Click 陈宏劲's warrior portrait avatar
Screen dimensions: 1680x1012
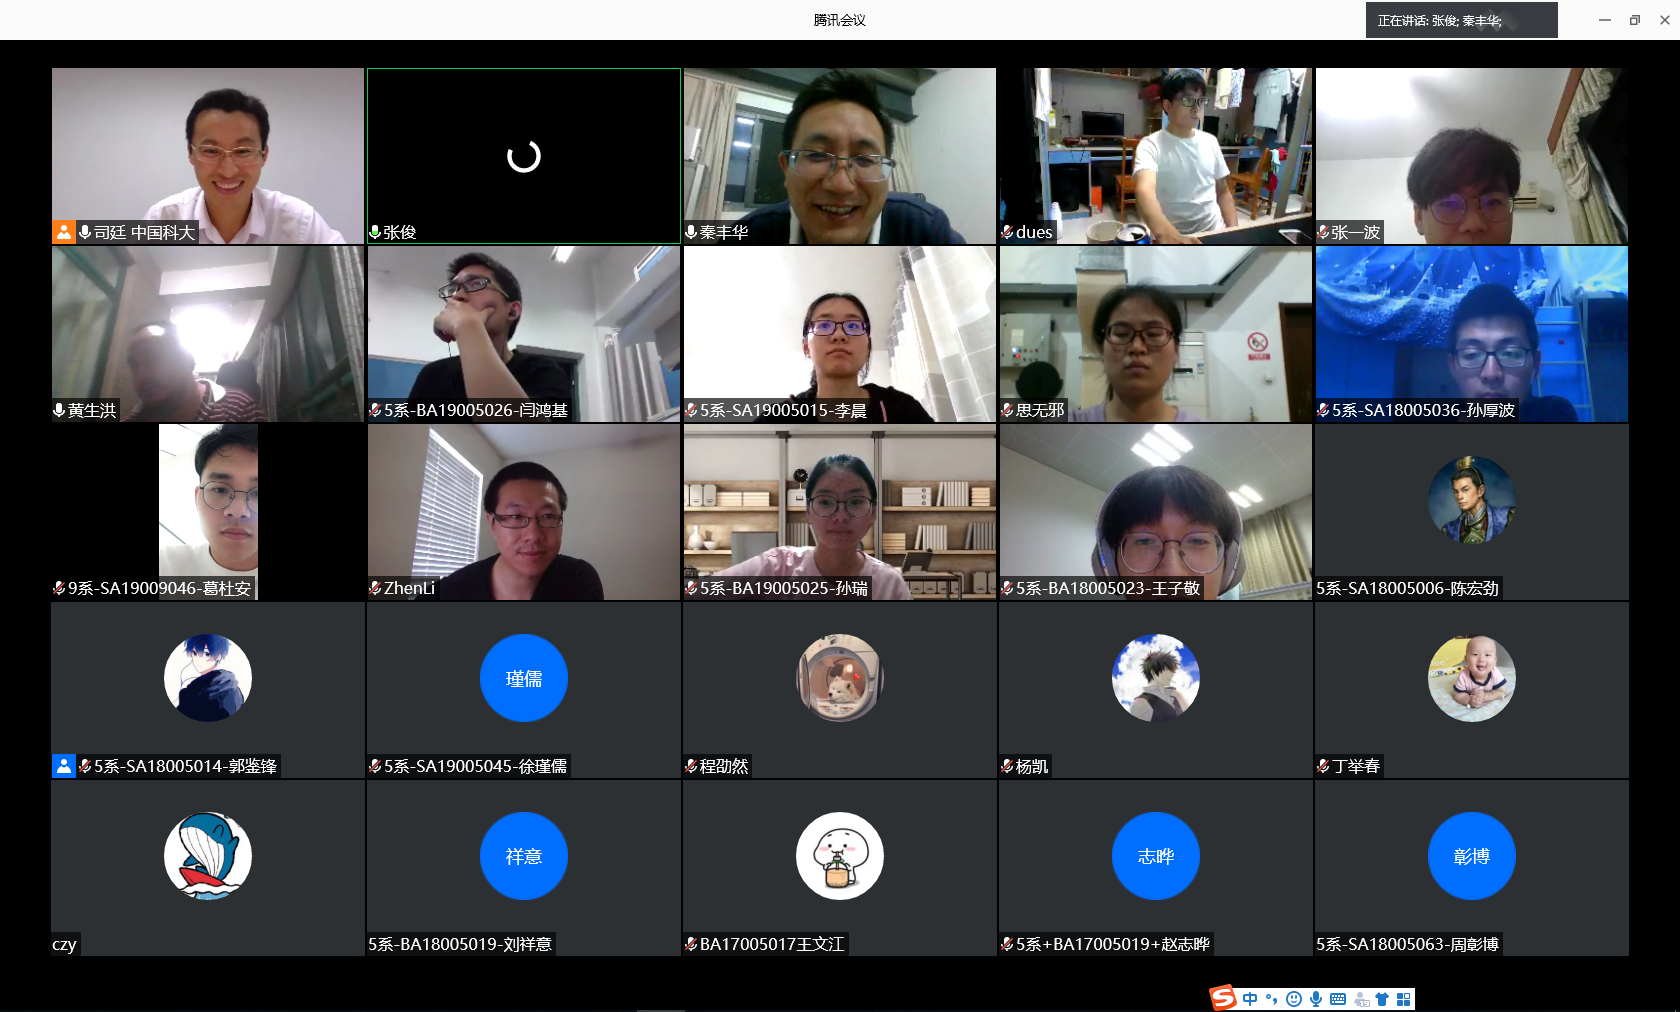[1472, 500]
